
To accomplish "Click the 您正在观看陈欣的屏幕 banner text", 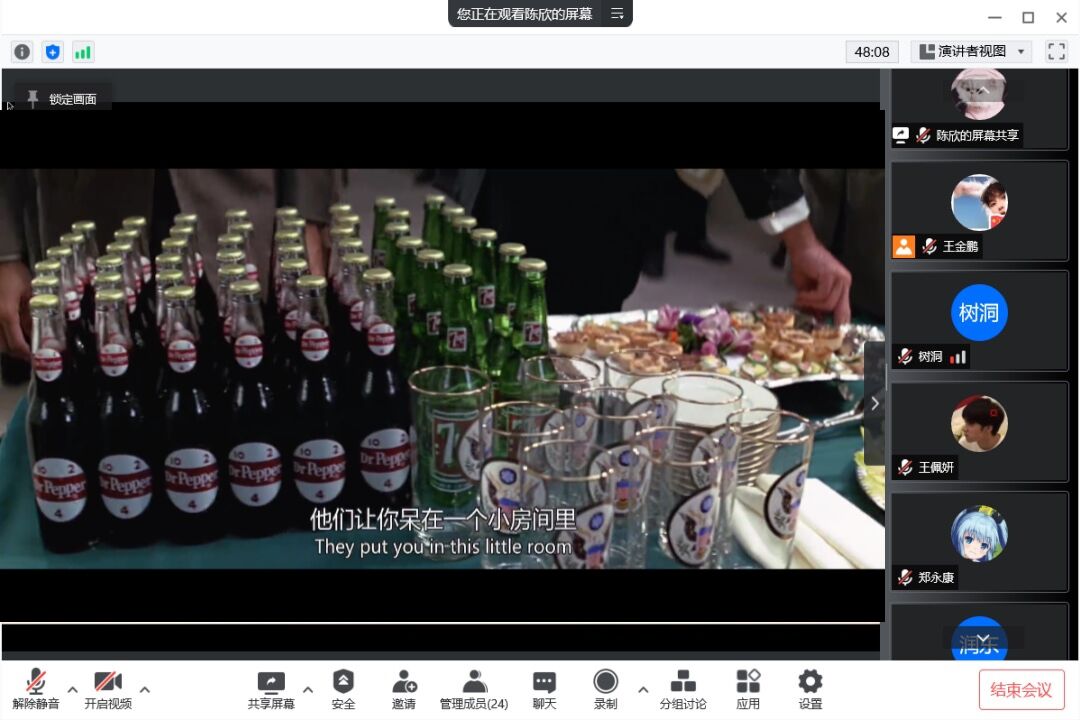I will tap(524, 14).
